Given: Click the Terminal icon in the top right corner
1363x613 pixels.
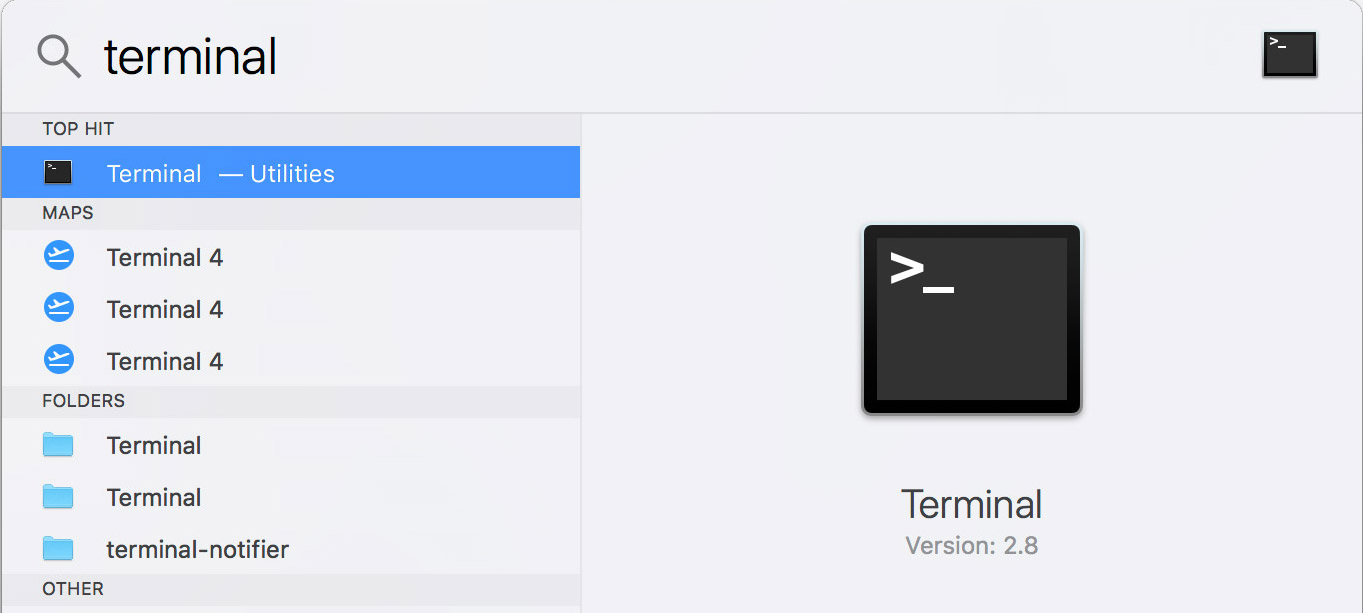Looking at the screenshot, I should pos(1289,55).
